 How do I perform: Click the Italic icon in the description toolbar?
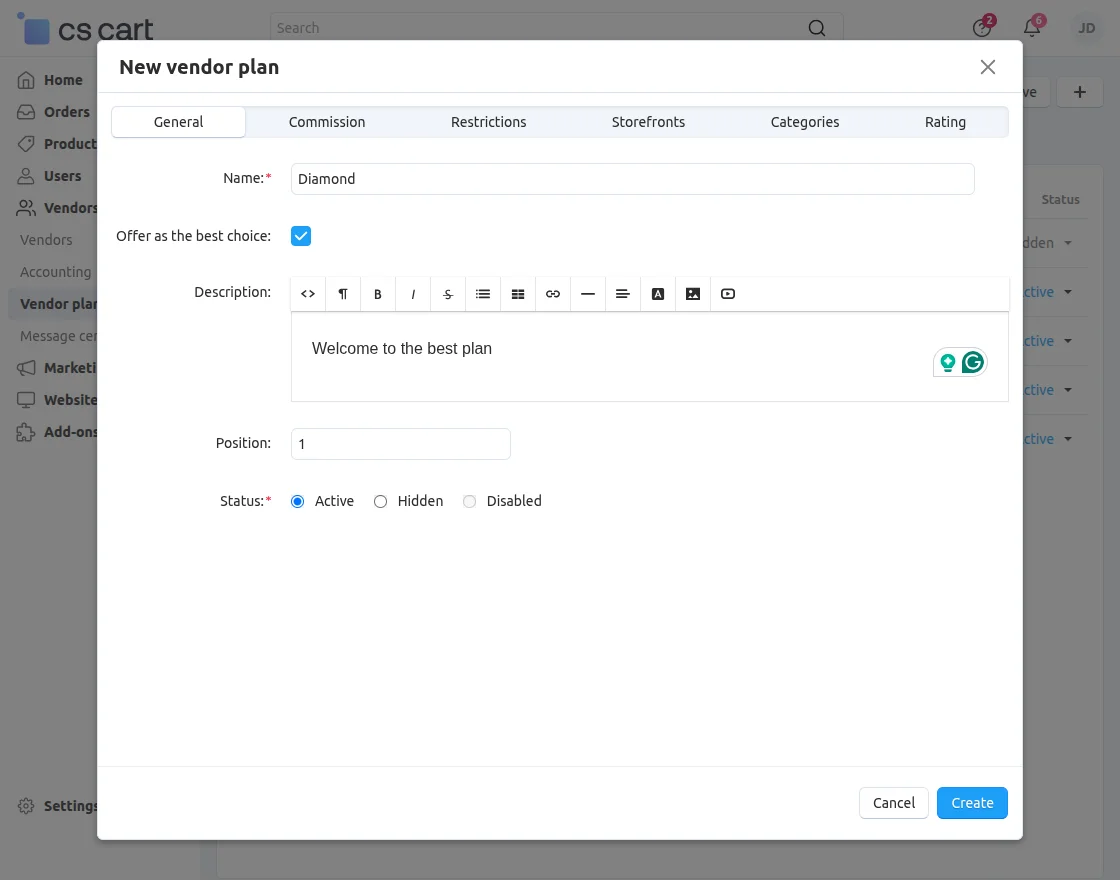[413, 293]
